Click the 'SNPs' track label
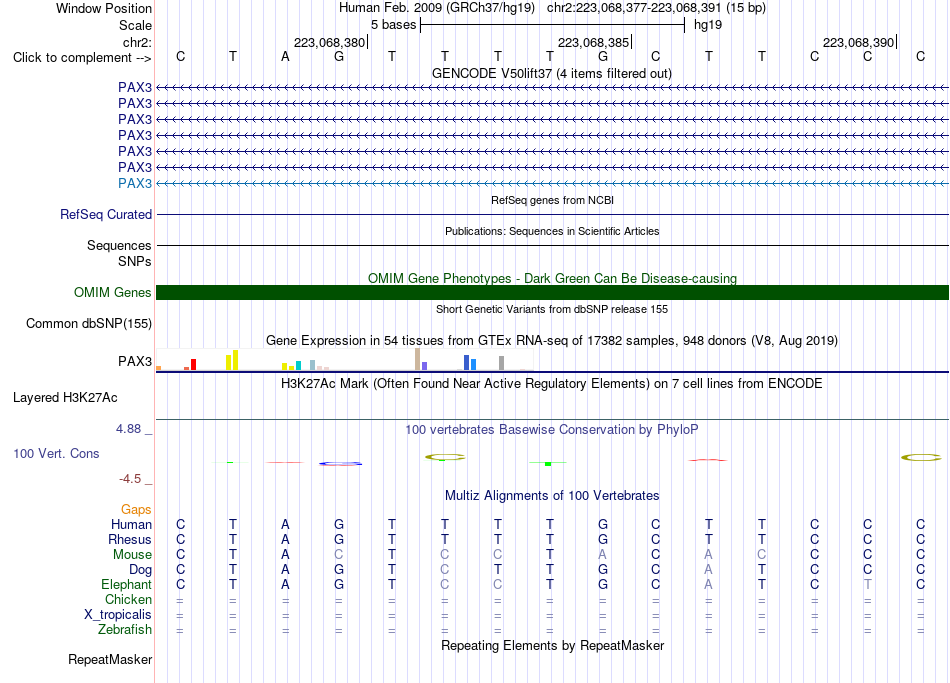Viewport: 950px width, 683px height. [x=135, y=261]
